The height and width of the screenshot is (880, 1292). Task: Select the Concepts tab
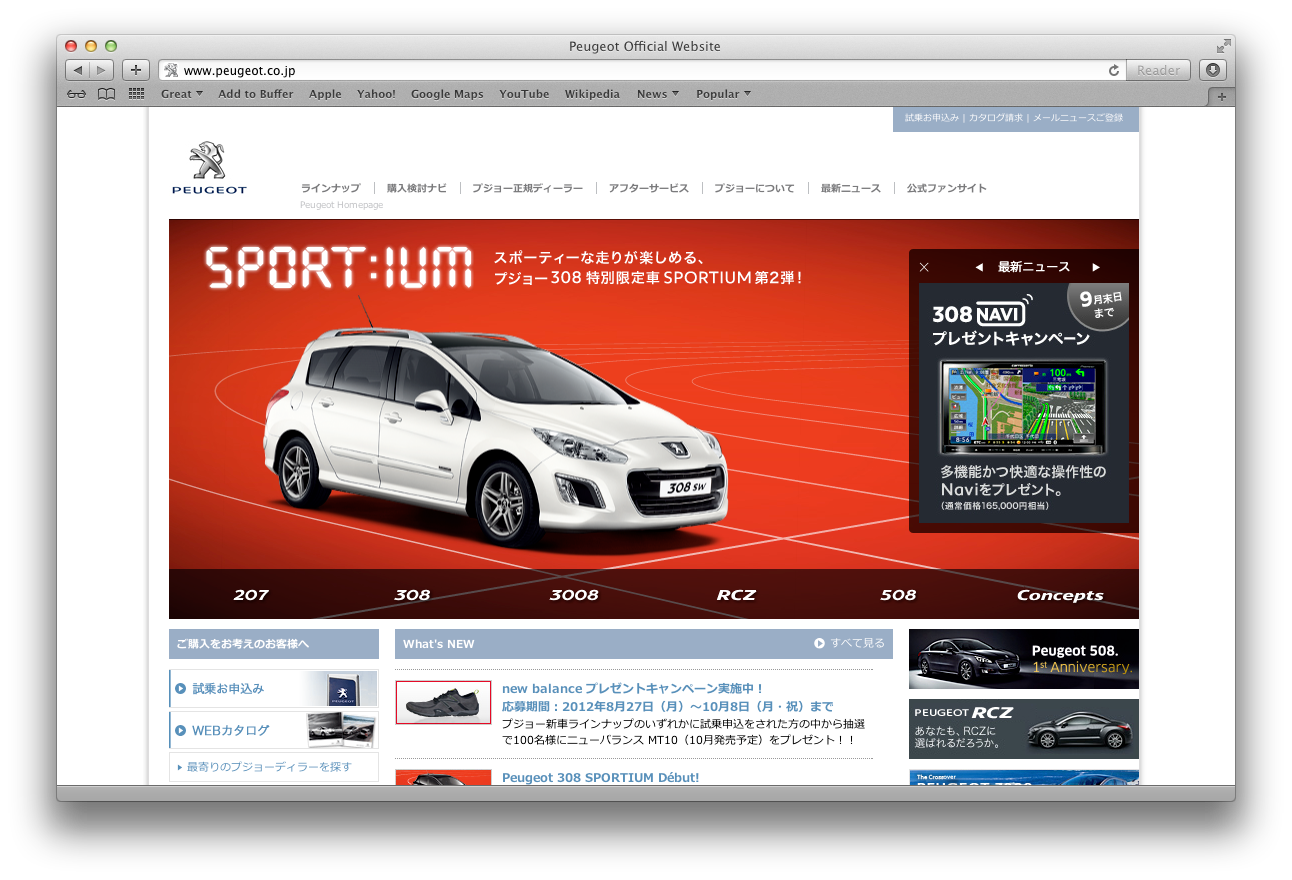coord(1060,595)
